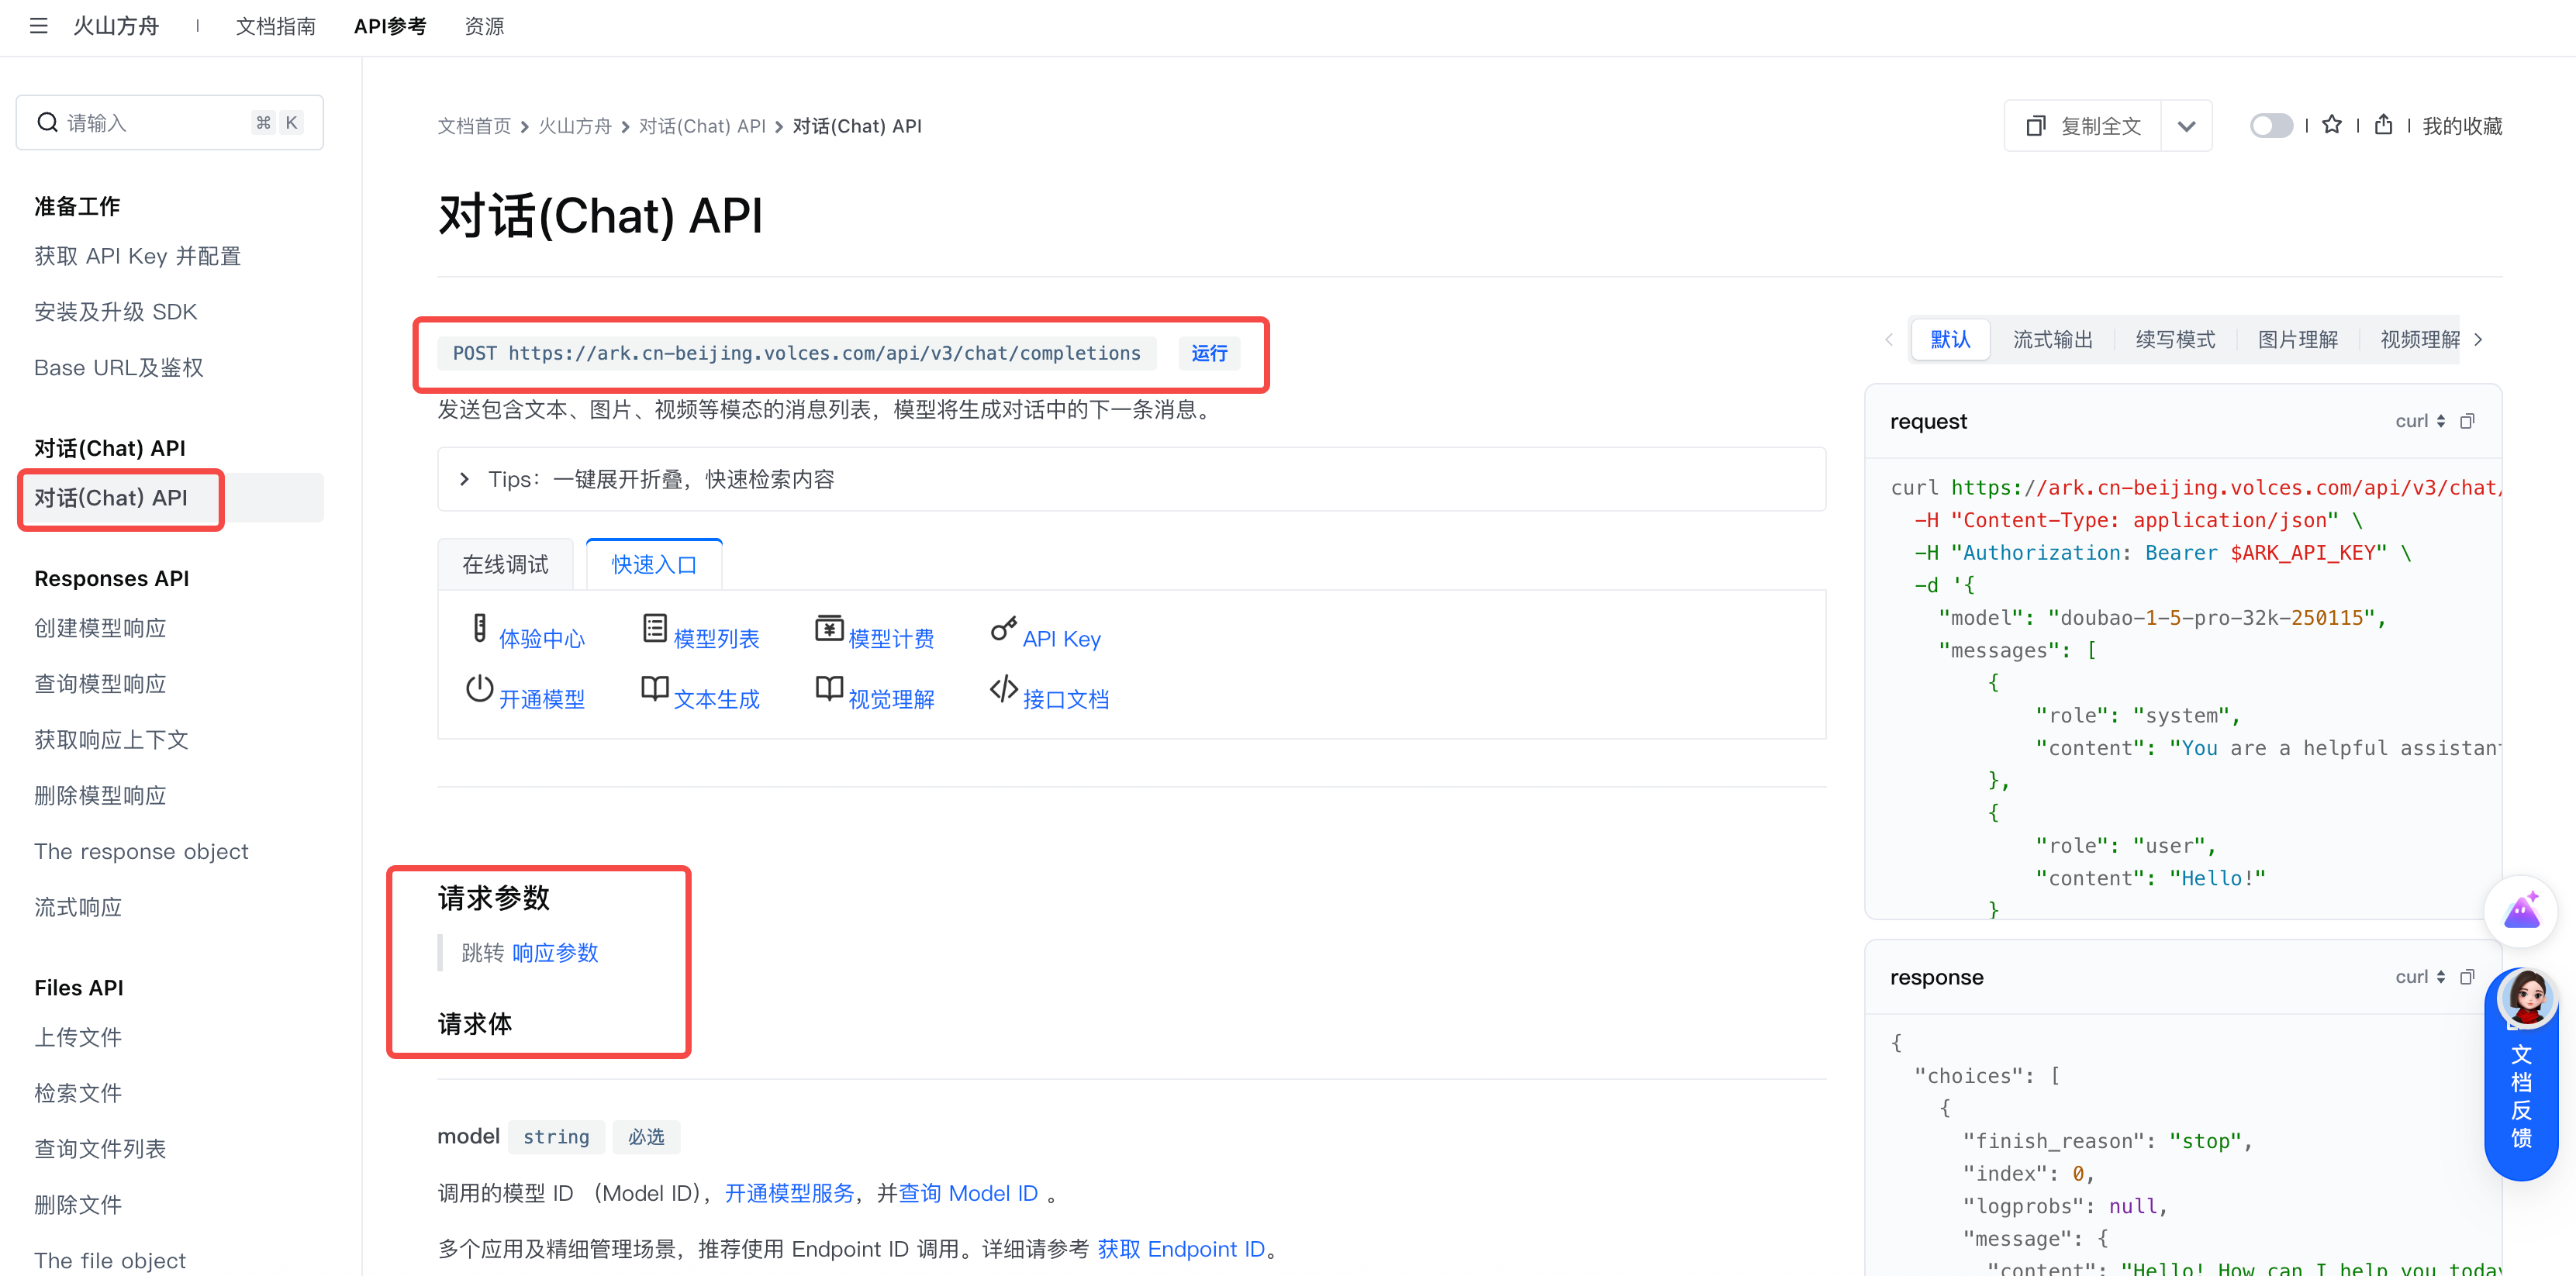Click the 模型列表 list icon

pos(655,629)
